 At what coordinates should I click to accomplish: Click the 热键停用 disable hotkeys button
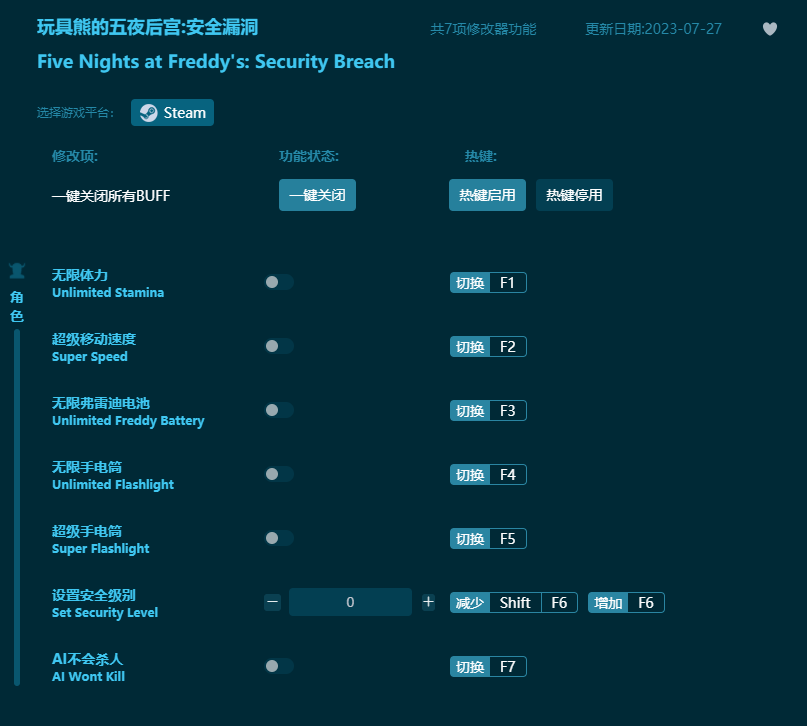pos(574,195)
